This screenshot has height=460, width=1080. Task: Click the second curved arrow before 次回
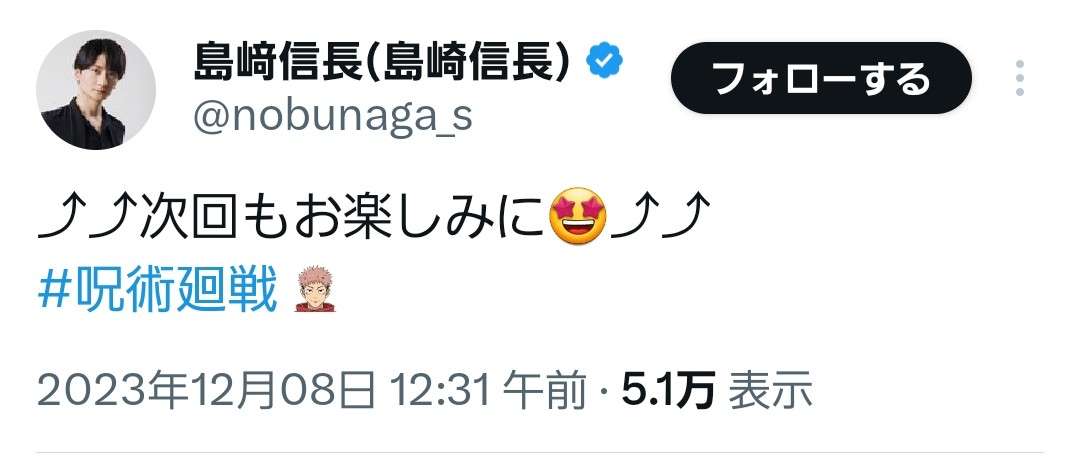click(113, 218)
